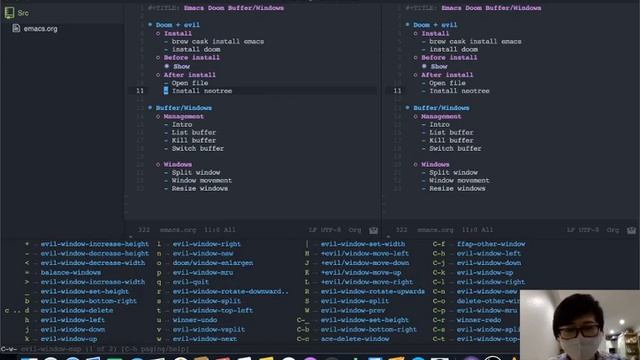Image resolution: width=640 pixels, height=360 pixels.
Task: Click 'LF UTF-8' encoding in left modeline
Action: pos(324,230)
